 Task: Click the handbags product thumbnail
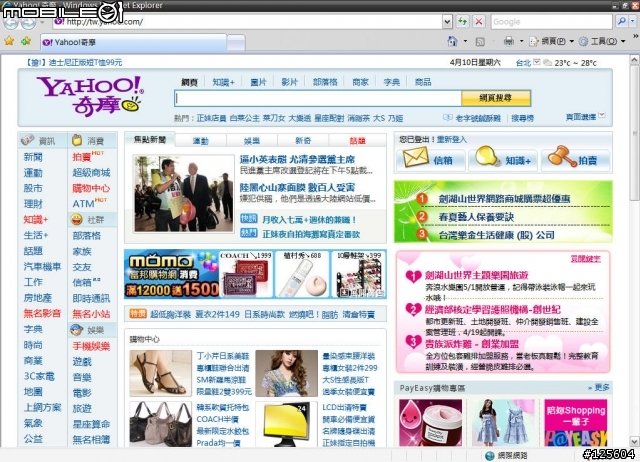pos(160,424)
